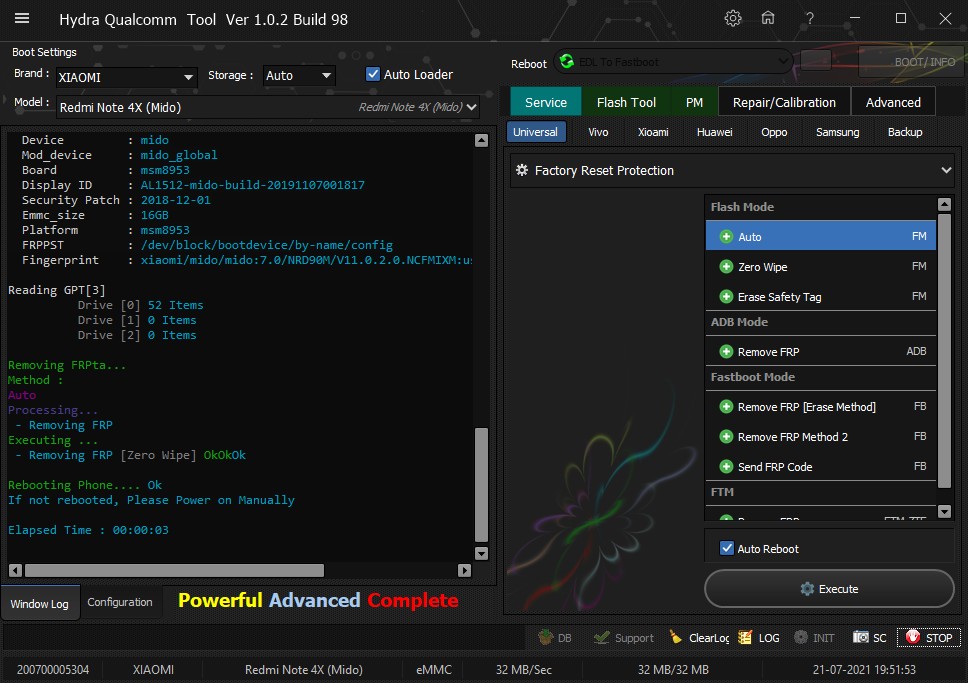Click the red STOP button
Viewport: 968px width, 683px height.
pos(928,637)
